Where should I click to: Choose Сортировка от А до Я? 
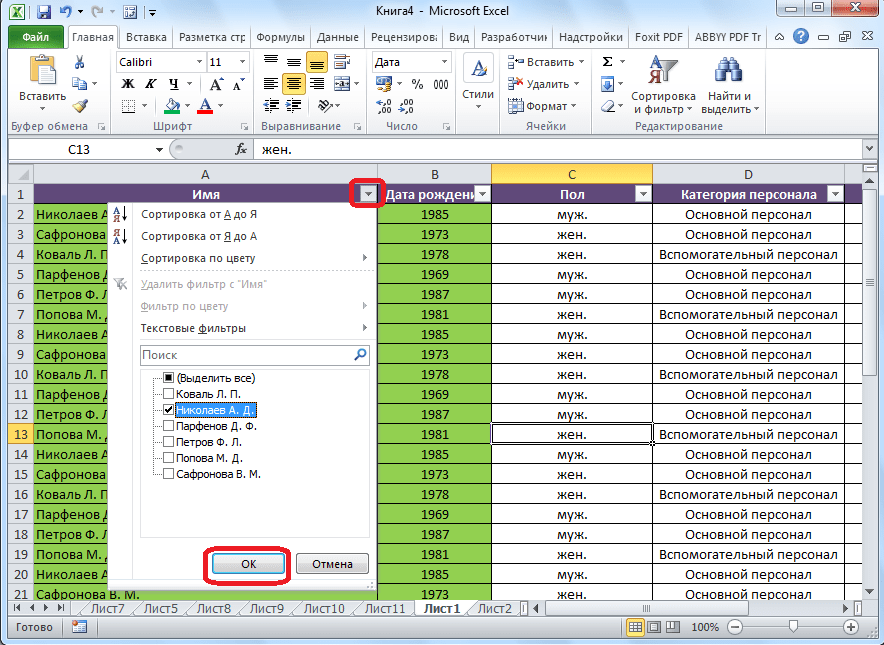coord(198,214)
